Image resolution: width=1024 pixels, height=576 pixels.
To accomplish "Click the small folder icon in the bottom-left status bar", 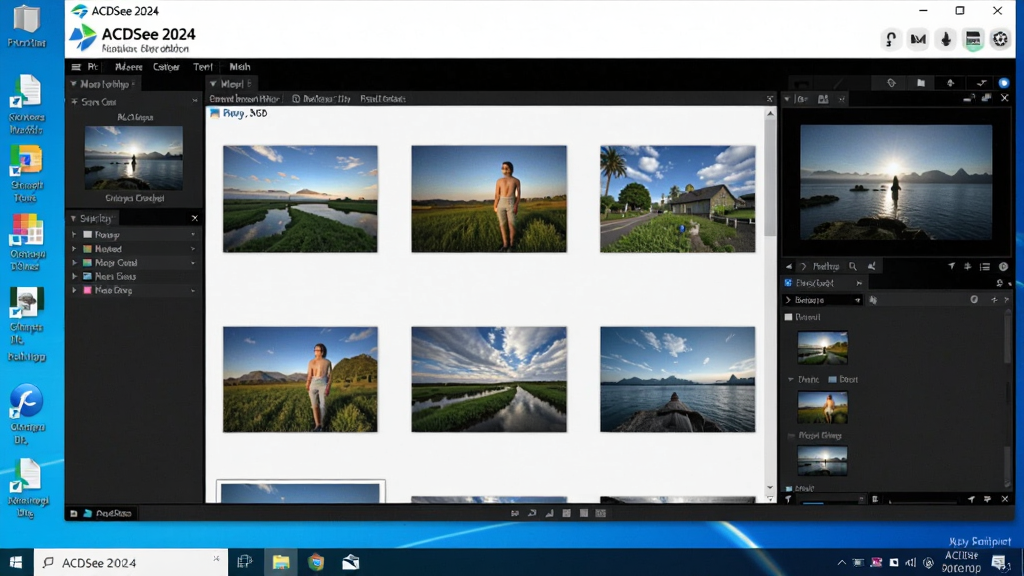I will pos(87,513).
